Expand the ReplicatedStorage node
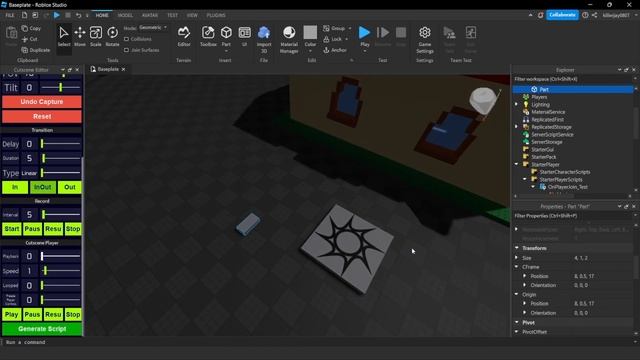This screenshot has width=640, height=360. click(516, 127)
